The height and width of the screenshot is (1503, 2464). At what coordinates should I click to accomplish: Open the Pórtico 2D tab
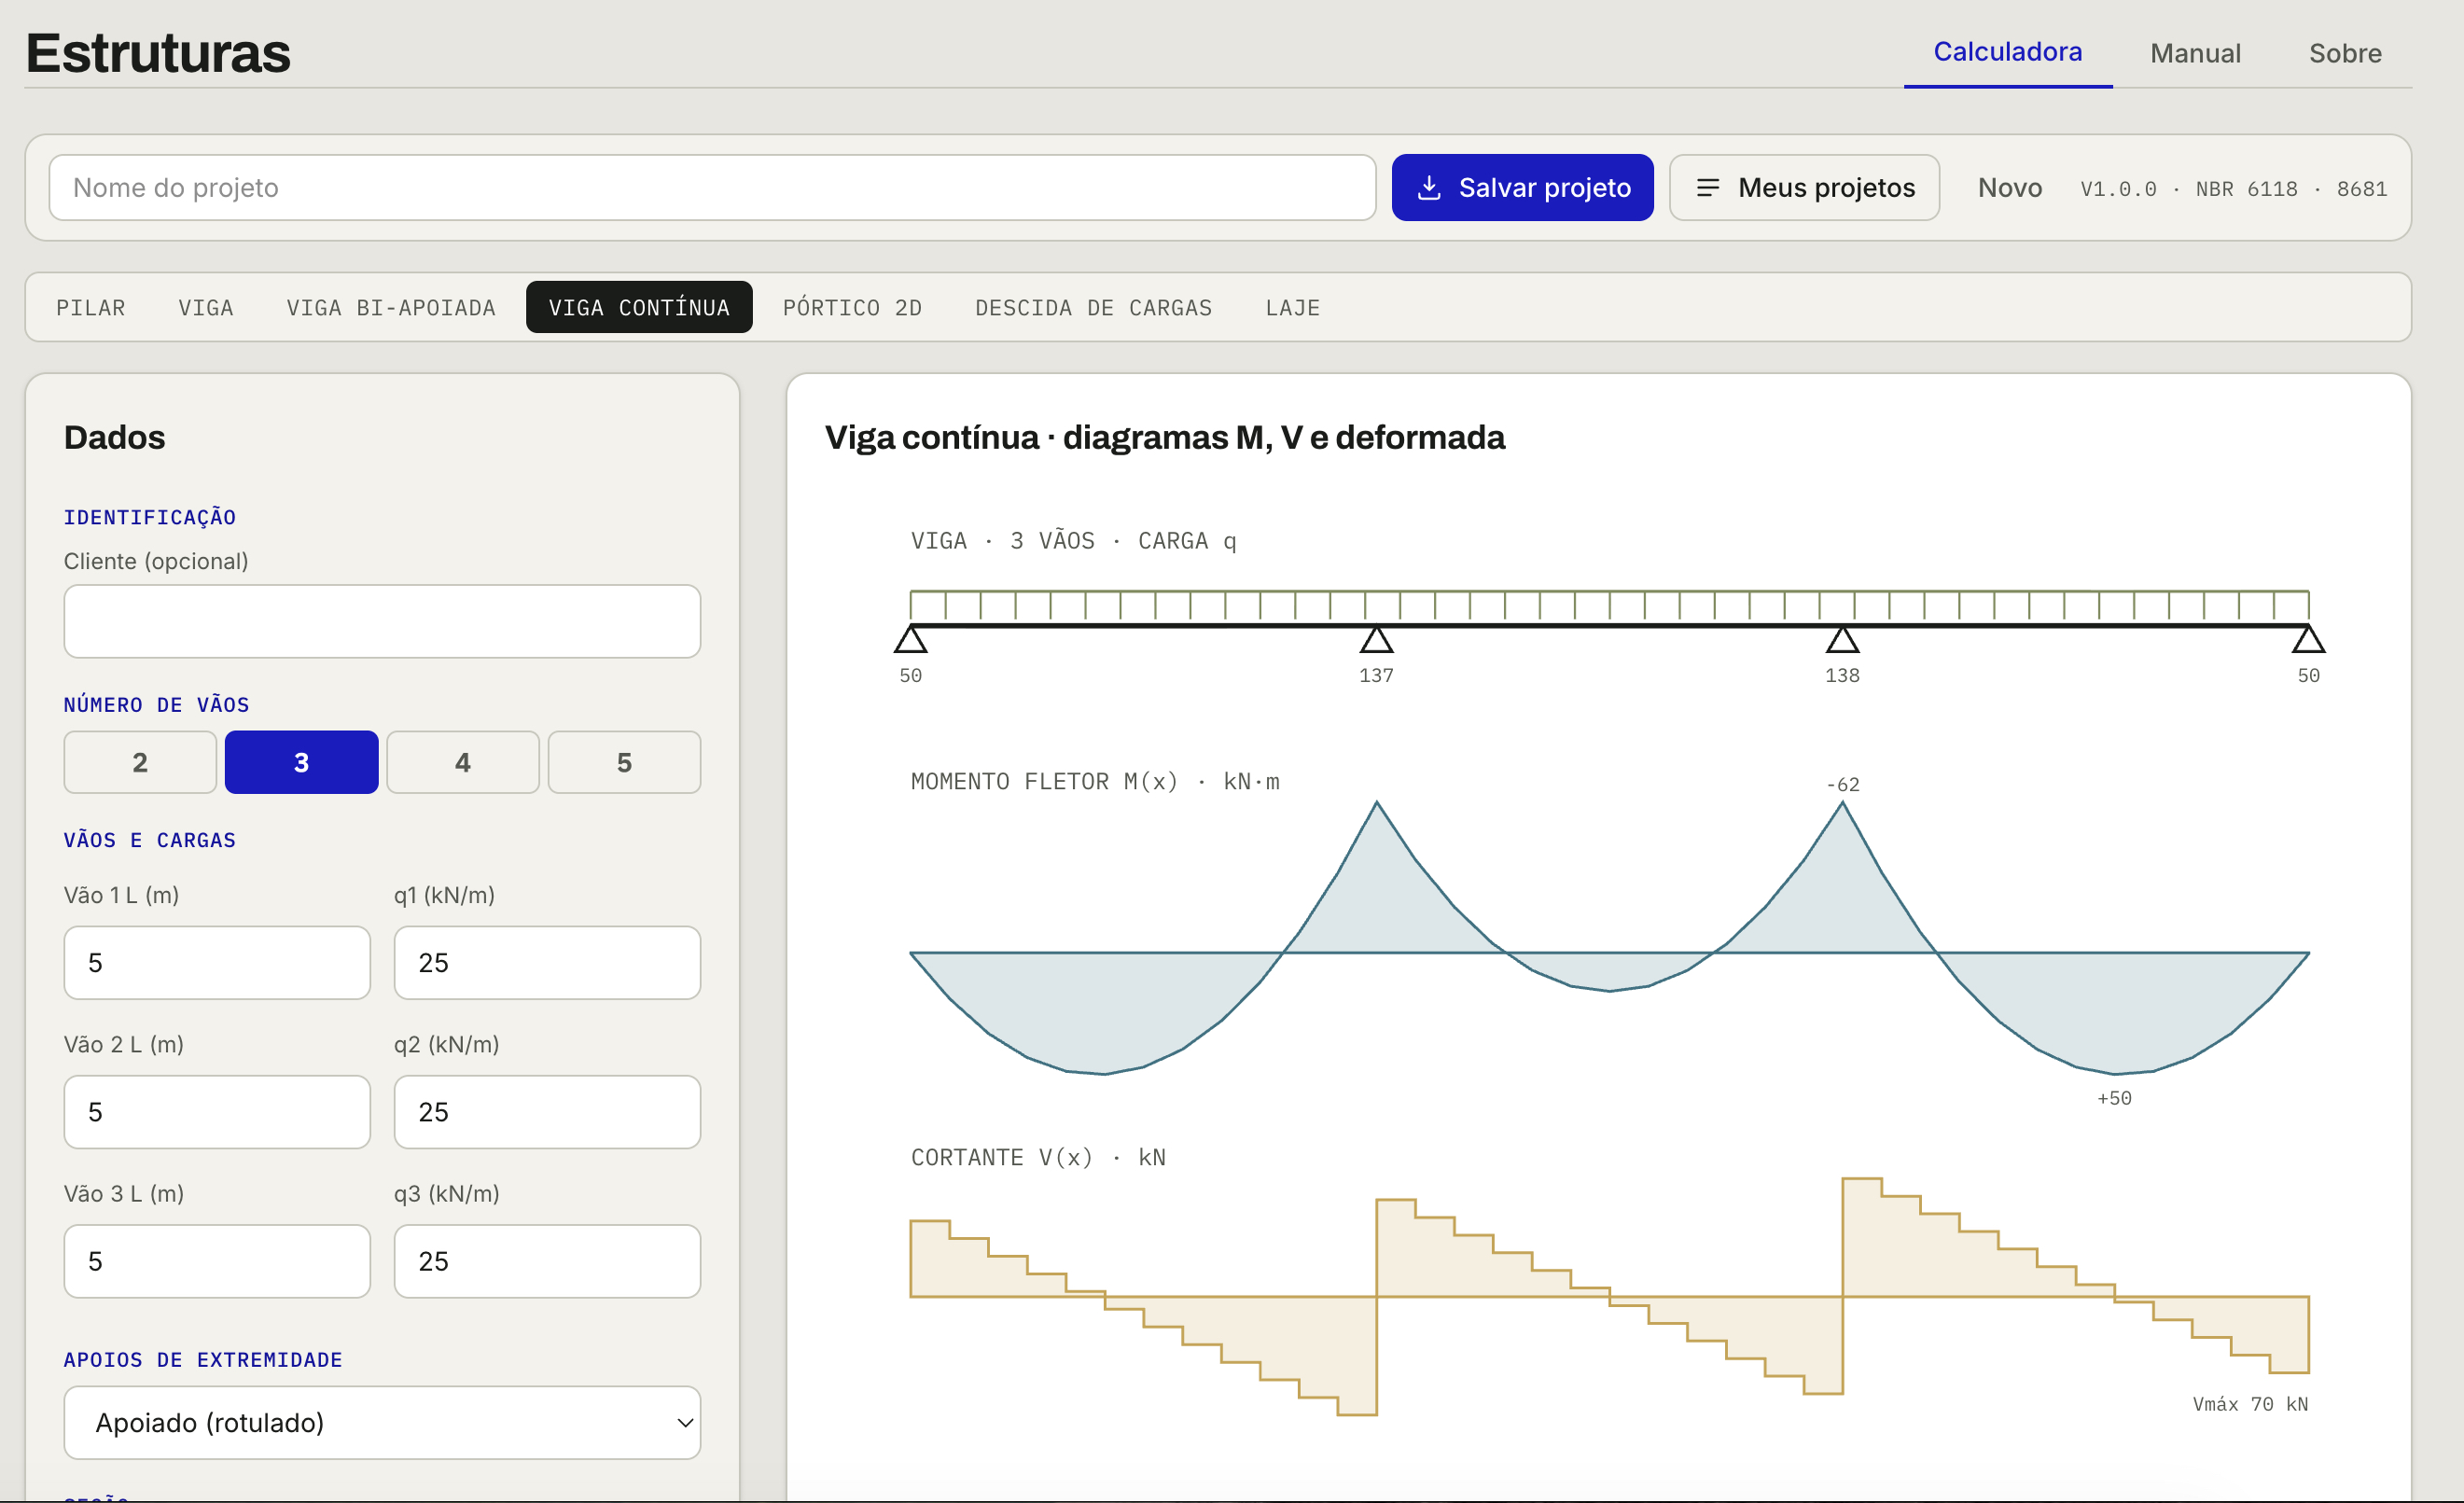(x=852, y=308)
